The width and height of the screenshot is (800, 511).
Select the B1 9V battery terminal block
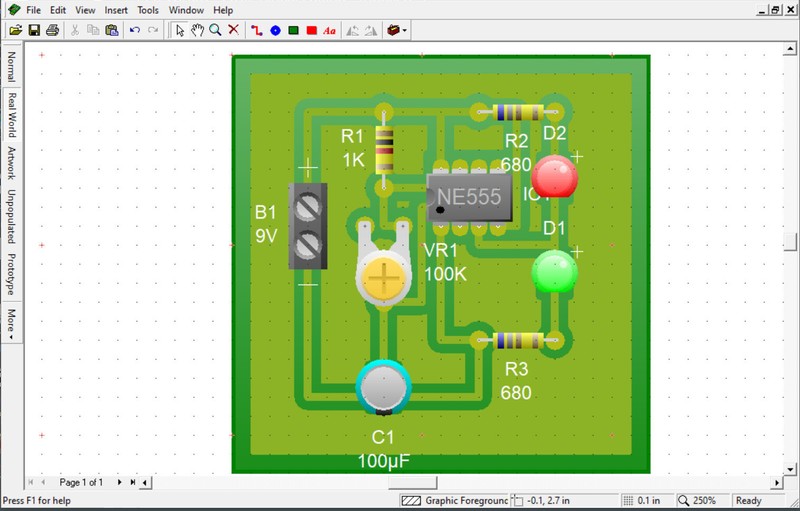(308, 226)
